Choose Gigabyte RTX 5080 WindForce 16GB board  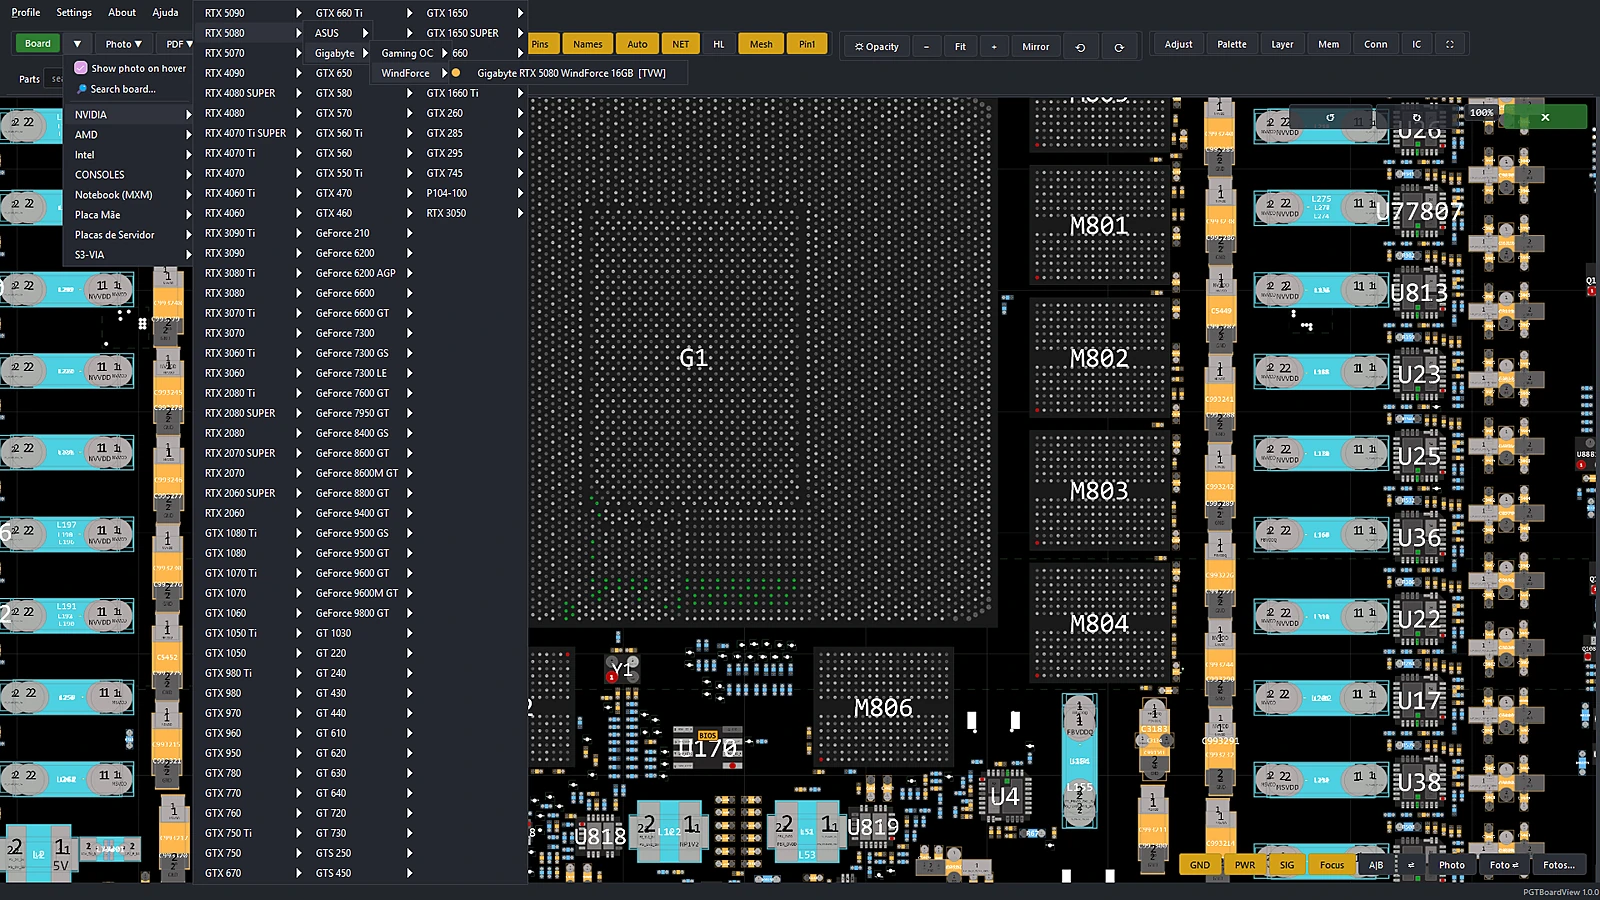pos(571,73)
